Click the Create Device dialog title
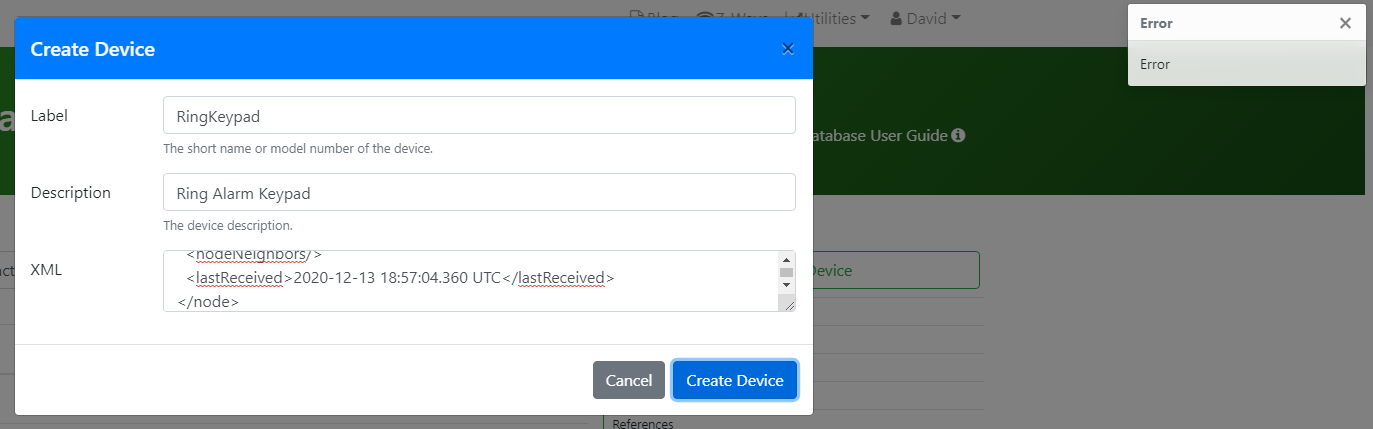Image resolution: width=1373 pixels, height=429 pixels. point(93,49)
